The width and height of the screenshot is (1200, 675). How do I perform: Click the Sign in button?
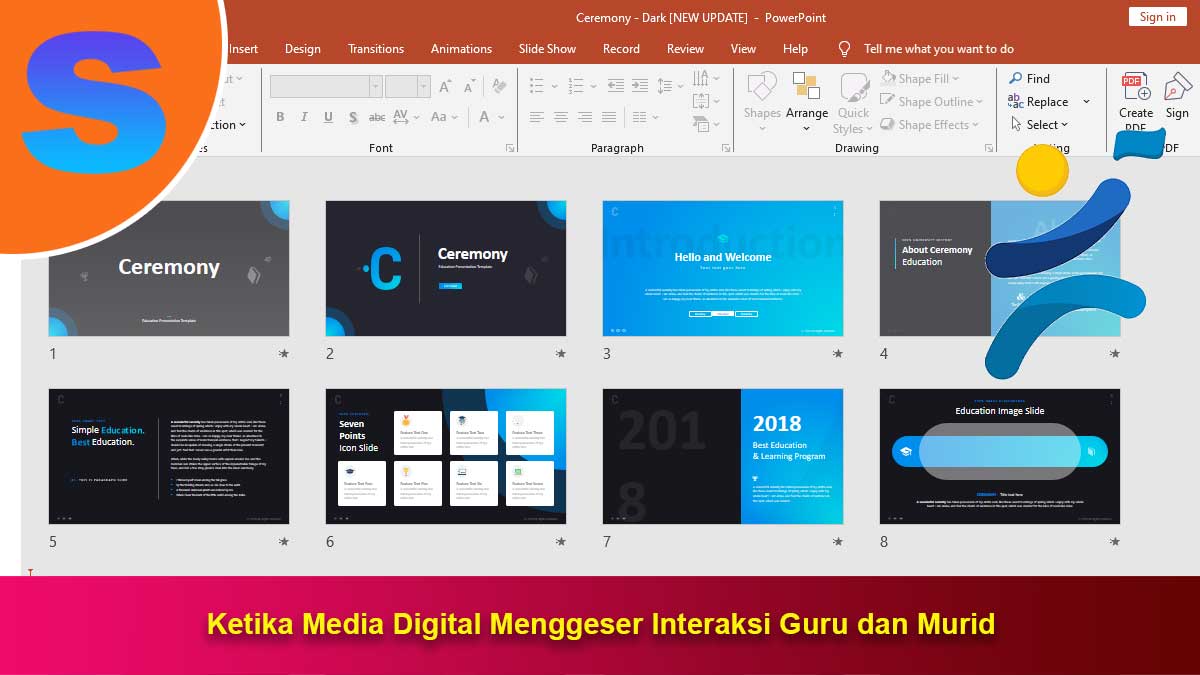(1157, 16)
